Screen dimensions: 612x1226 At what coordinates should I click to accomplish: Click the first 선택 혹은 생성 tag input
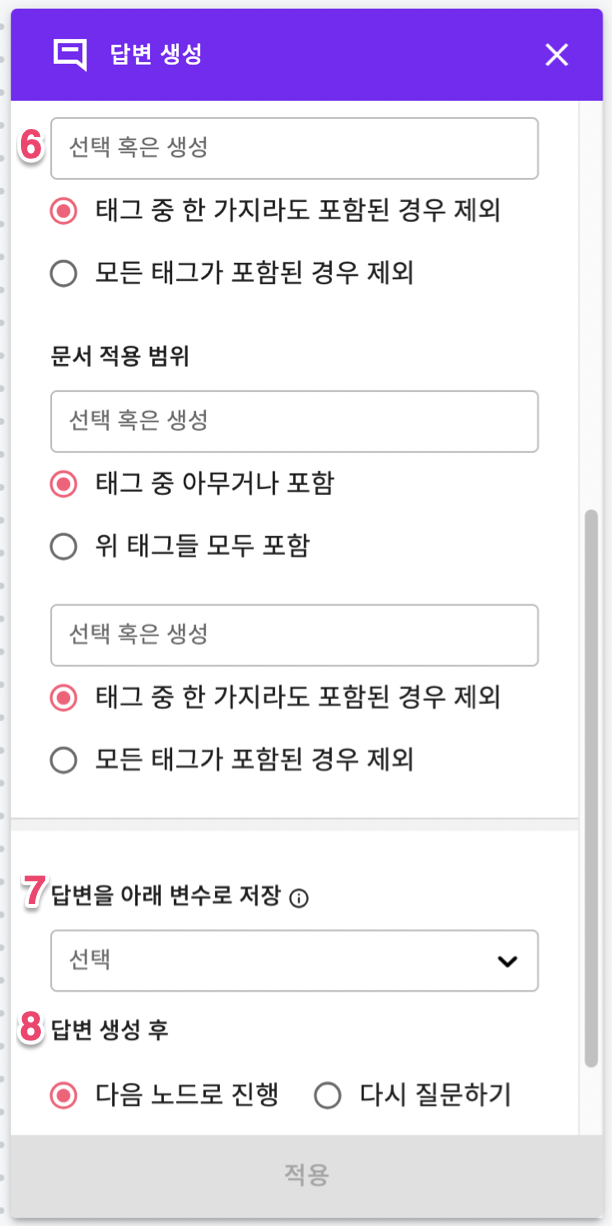click(294, 147)
